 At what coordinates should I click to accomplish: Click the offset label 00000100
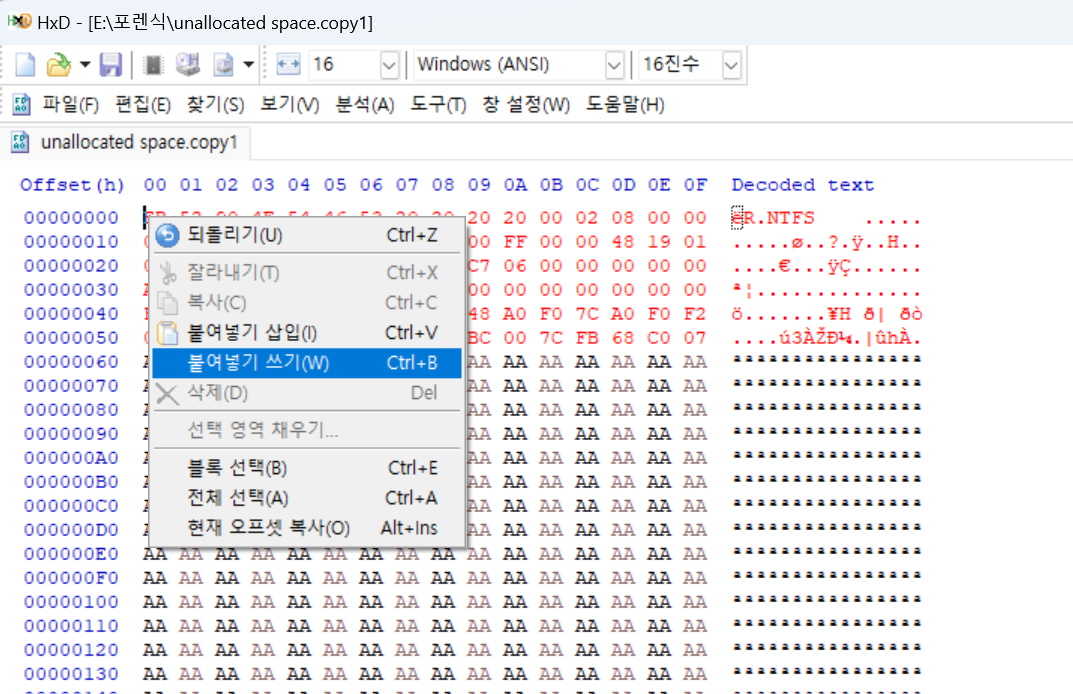71,601
